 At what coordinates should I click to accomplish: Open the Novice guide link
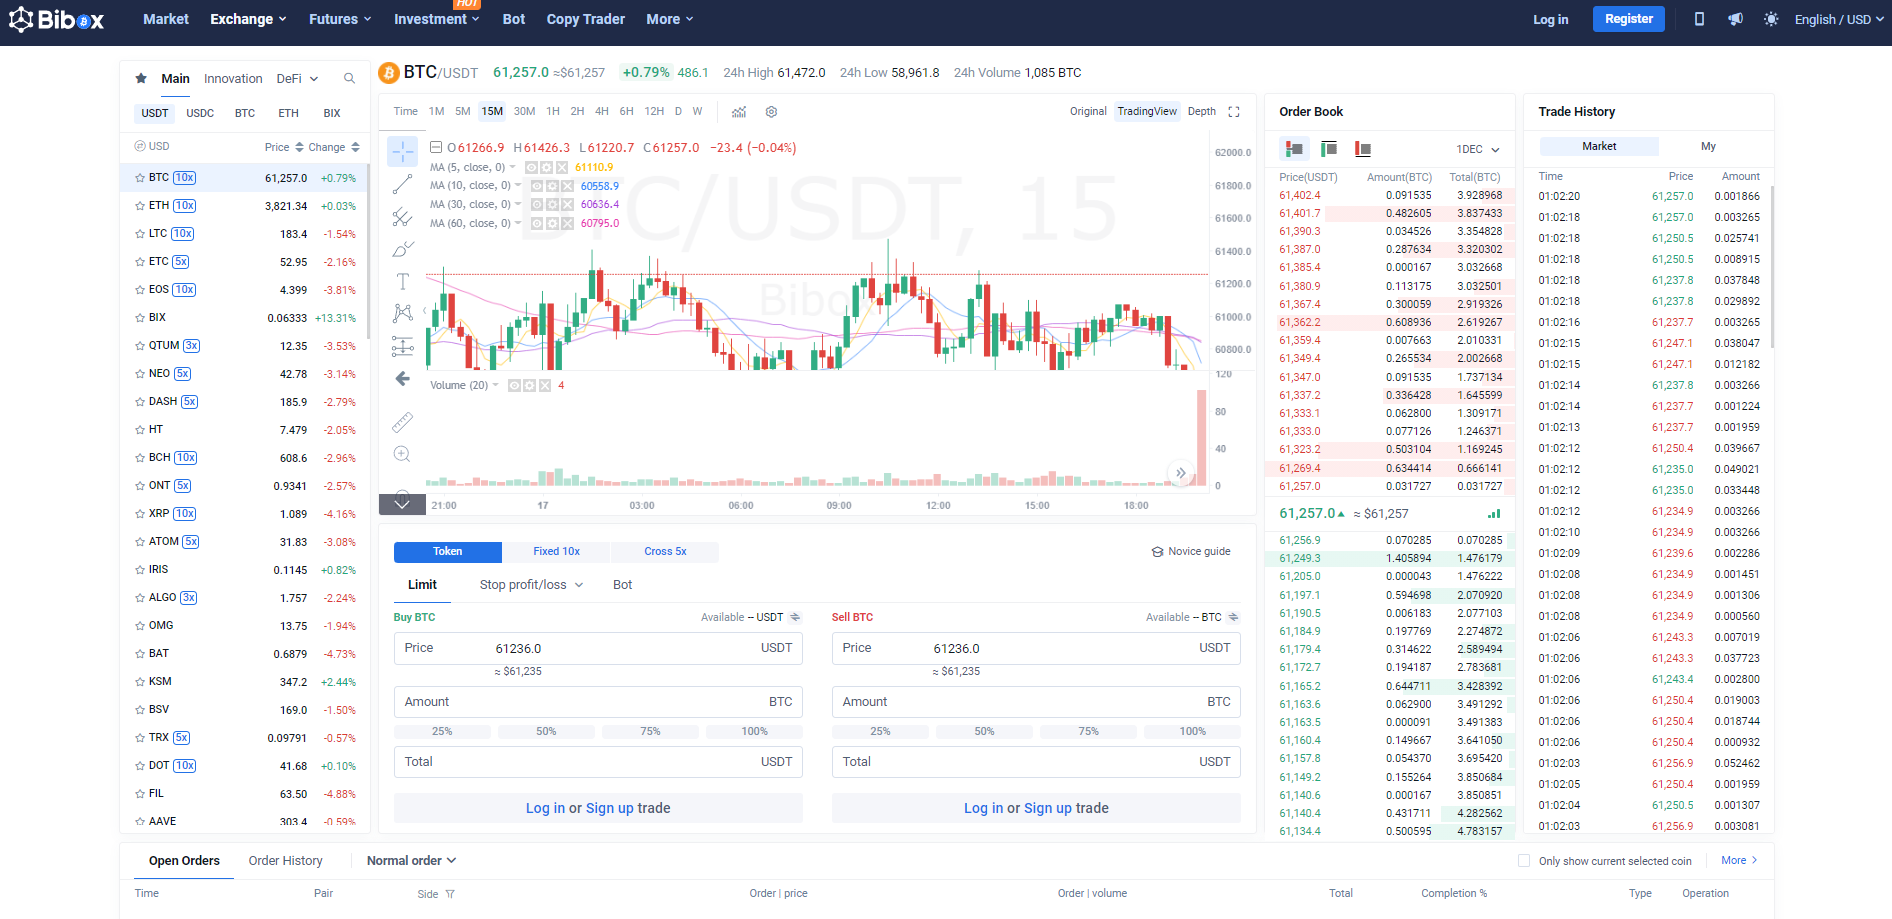click(x=1191, y=552)
